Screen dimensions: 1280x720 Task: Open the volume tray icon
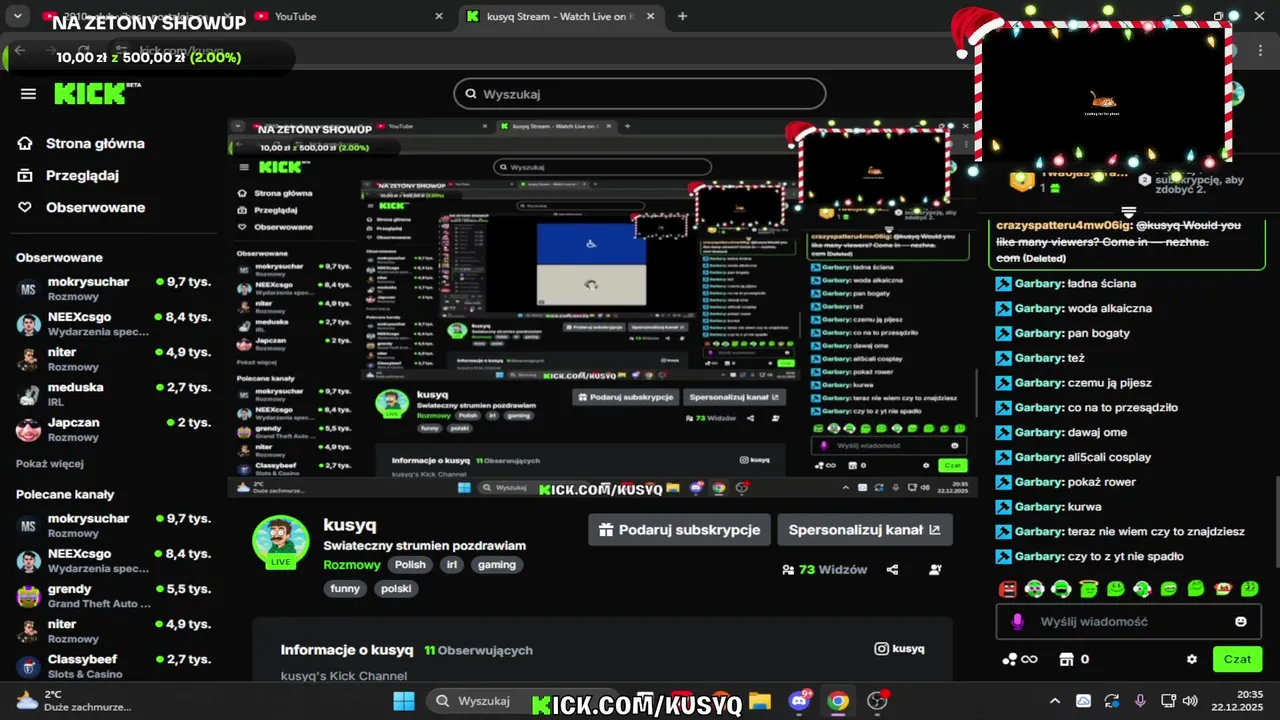[1190, 701]
